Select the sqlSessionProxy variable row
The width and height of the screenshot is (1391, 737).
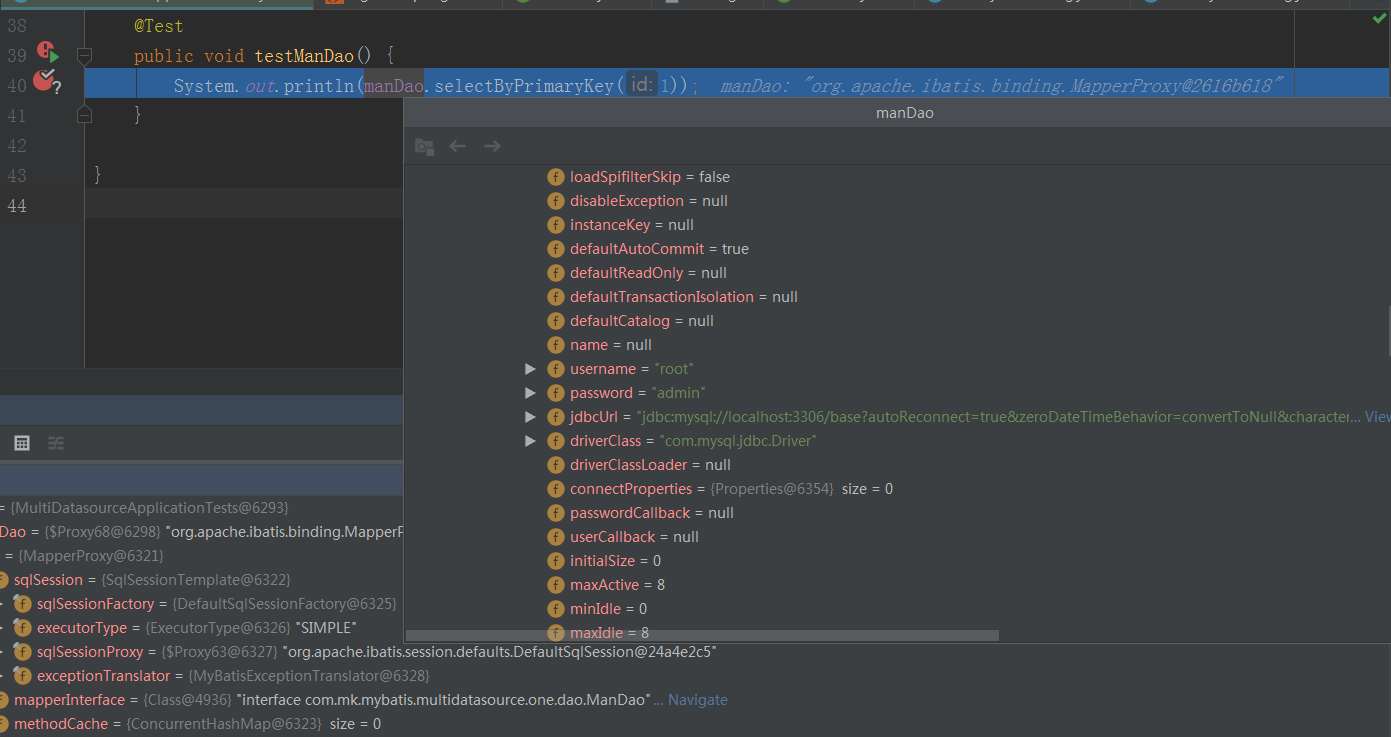pyautogui.click(x=360, y=652)
